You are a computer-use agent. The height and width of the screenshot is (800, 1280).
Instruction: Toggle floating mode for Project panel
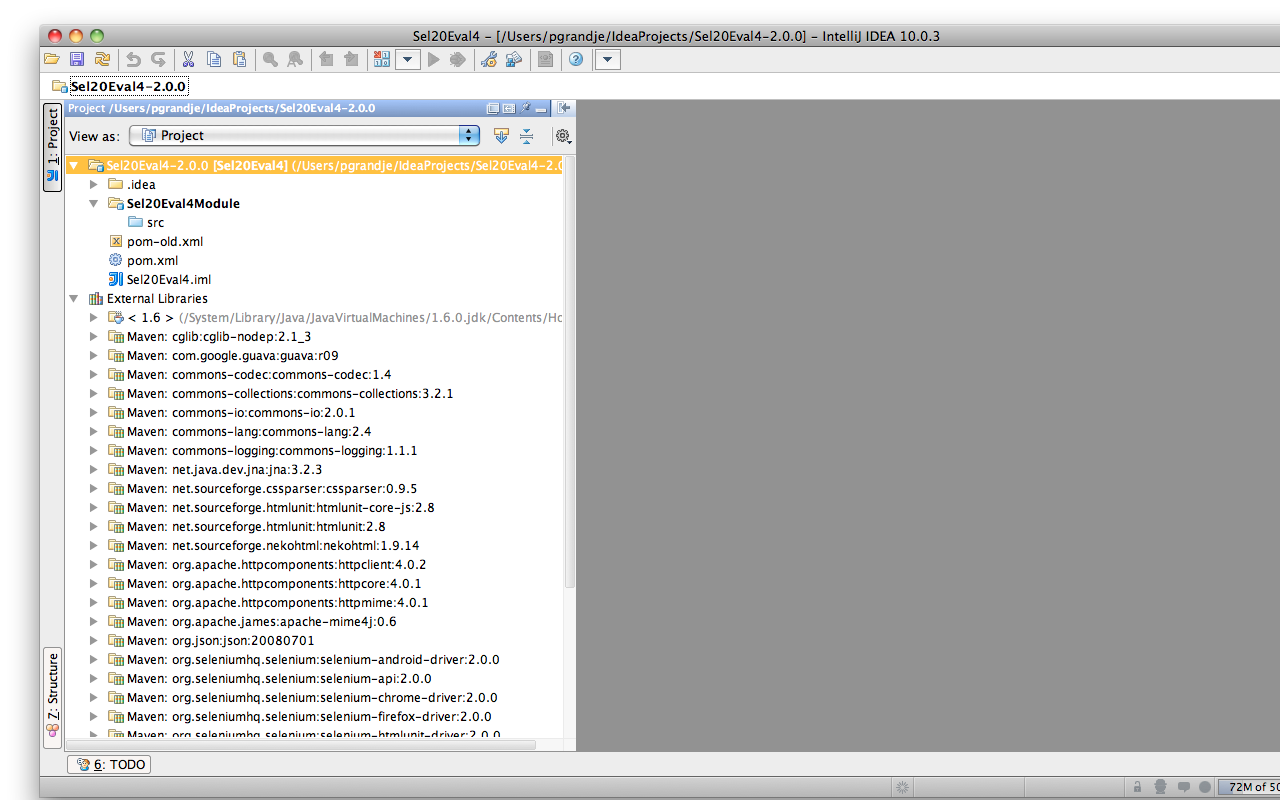point(492,108)
